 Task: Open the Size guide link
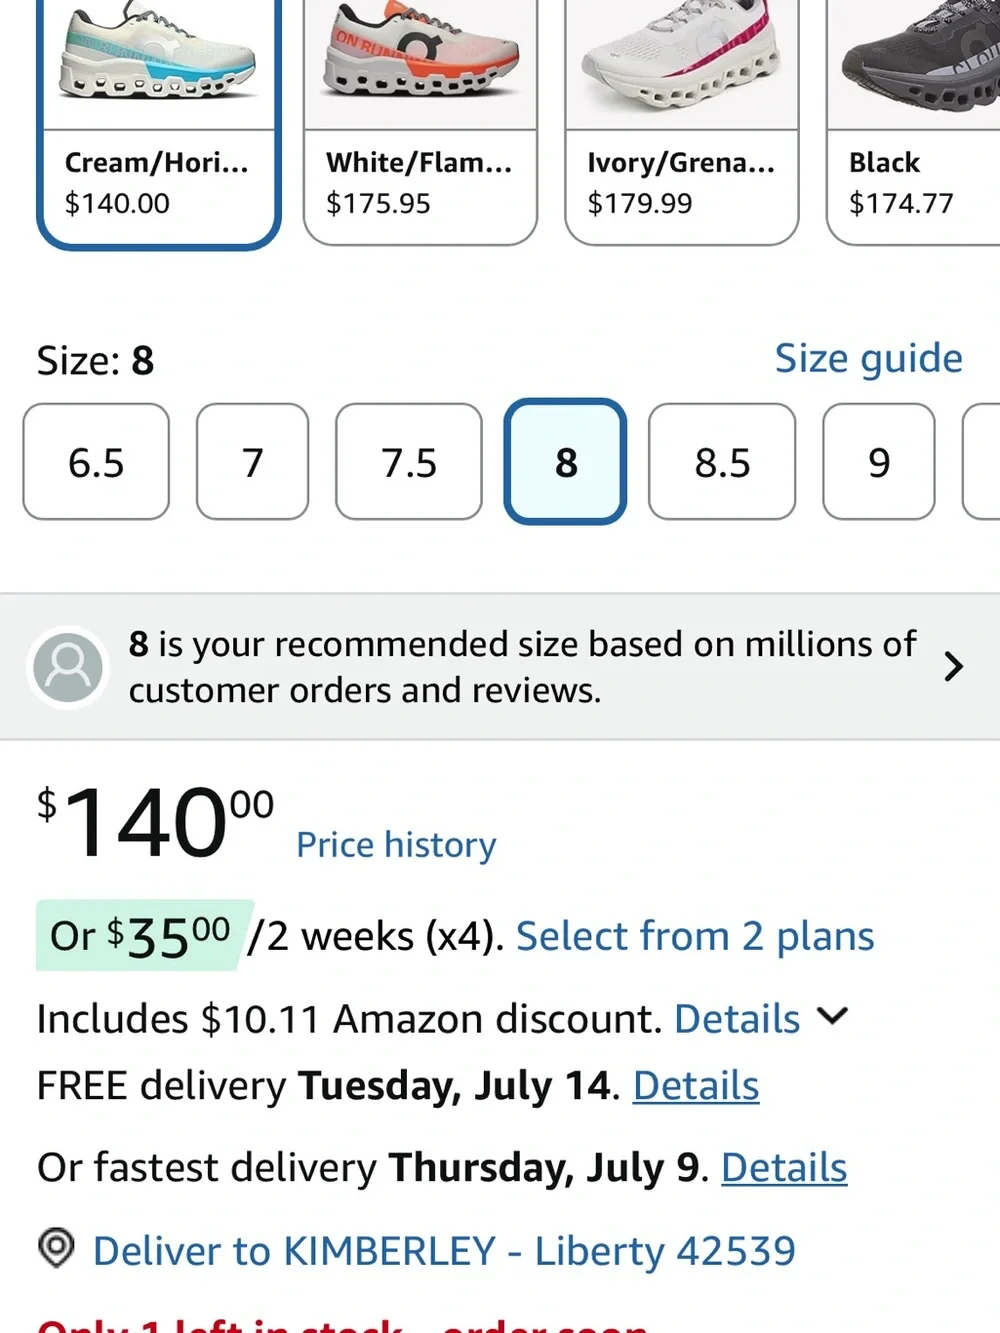tap(869, 358)
